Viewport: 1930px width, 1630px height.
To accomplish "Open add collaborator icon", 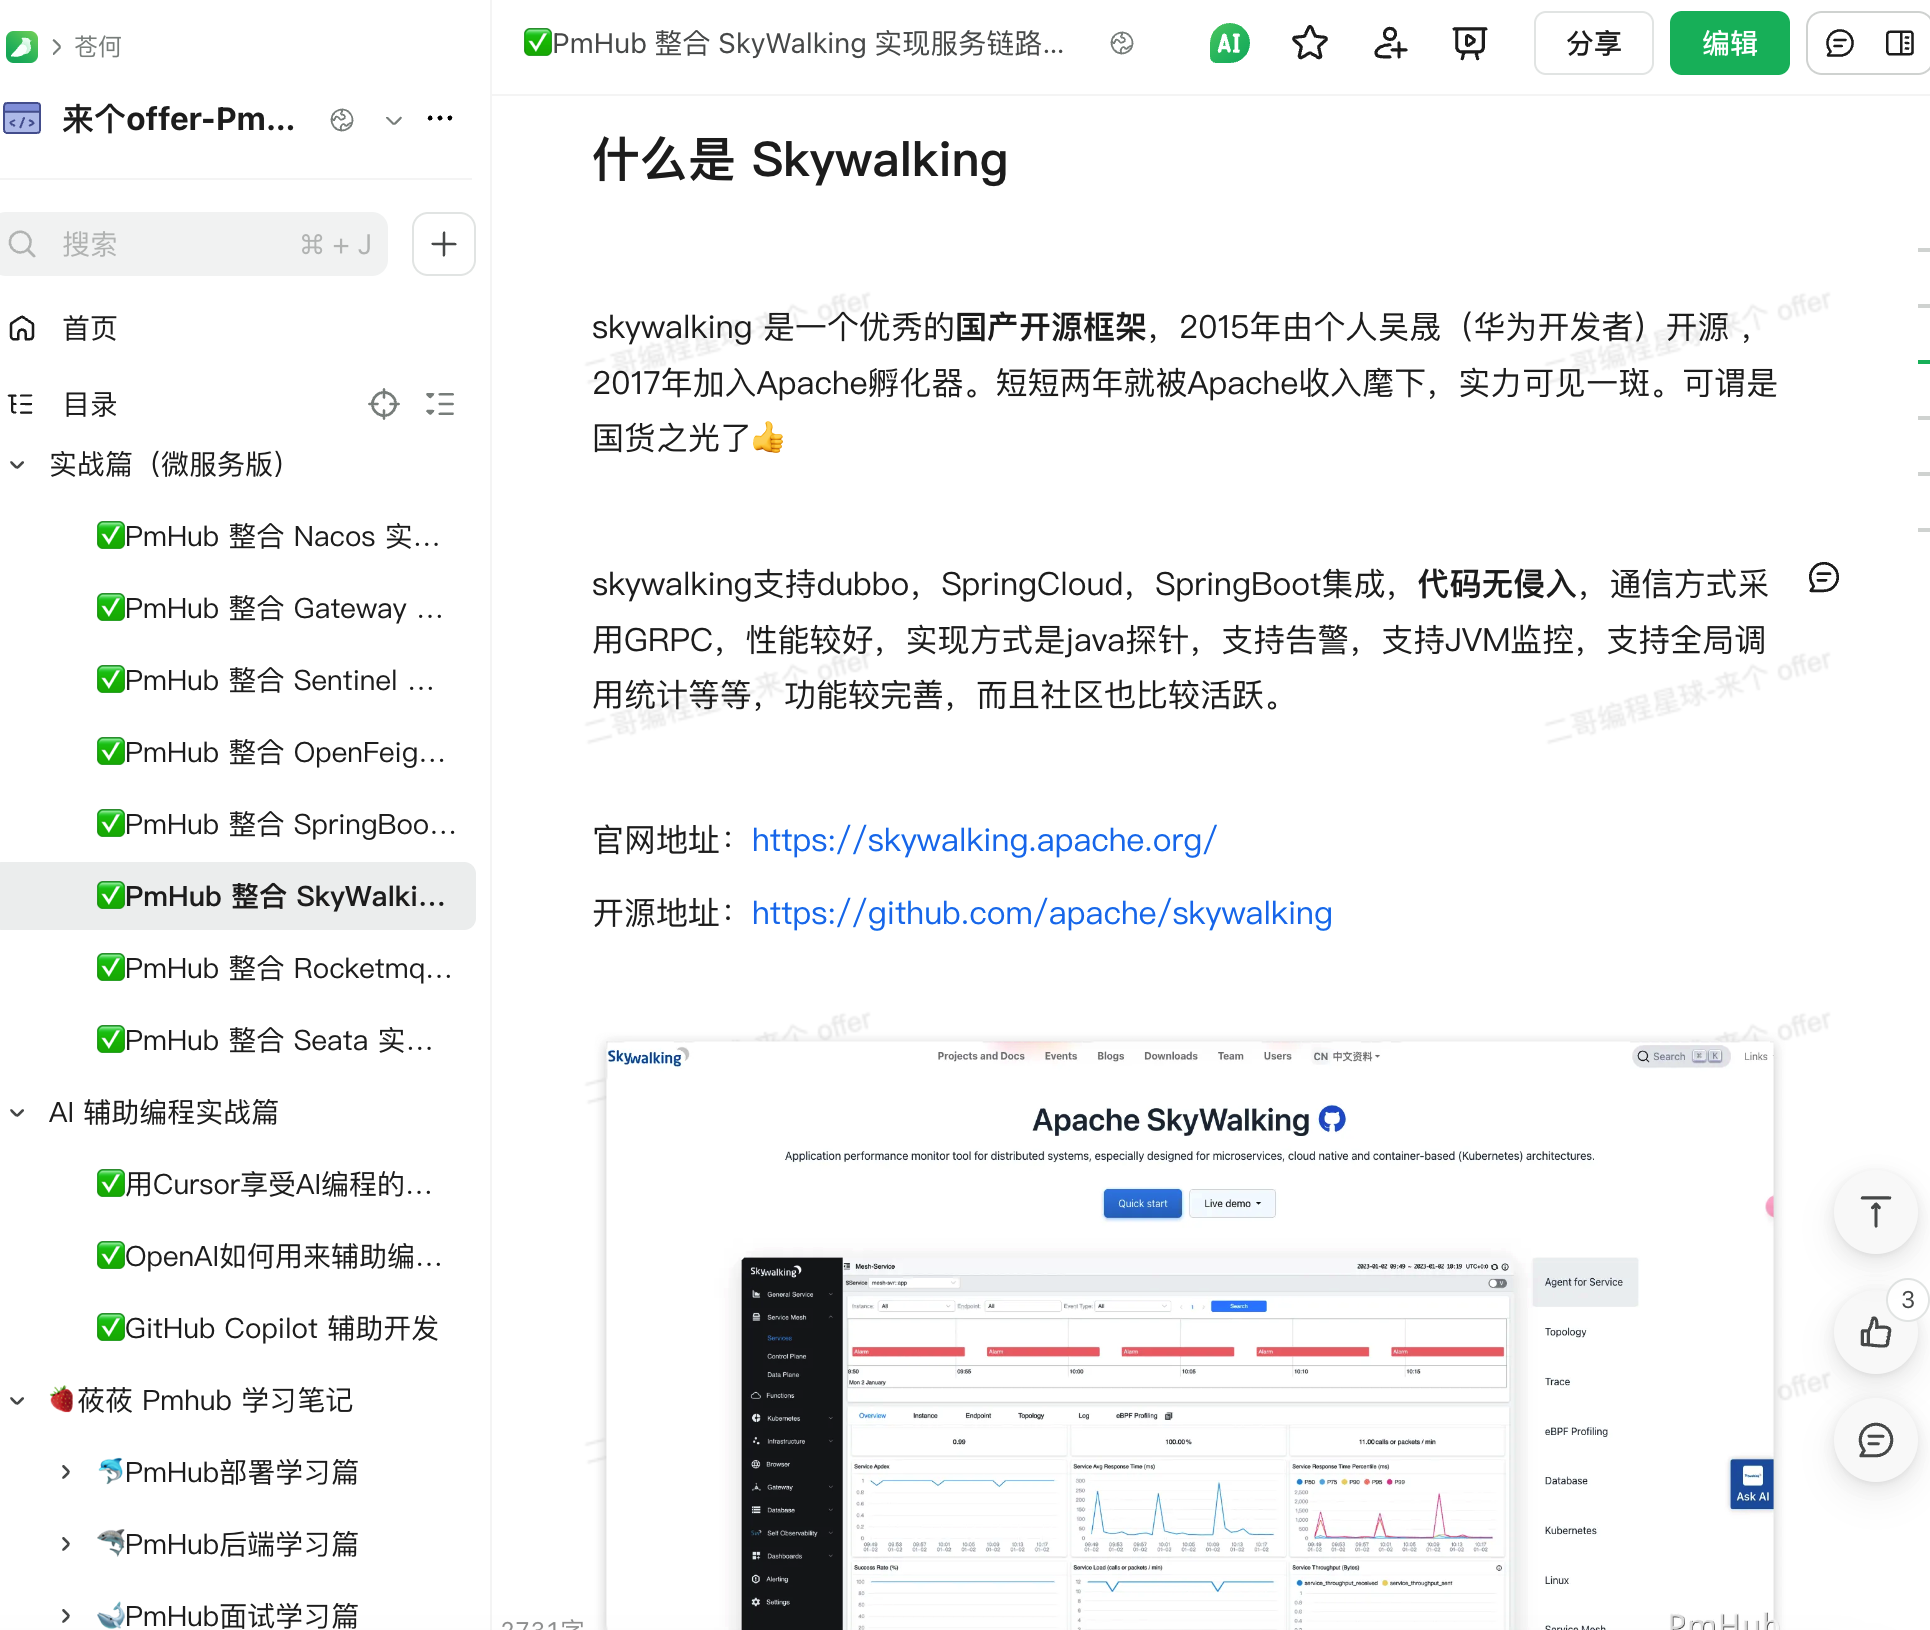I will [1389, 43].
